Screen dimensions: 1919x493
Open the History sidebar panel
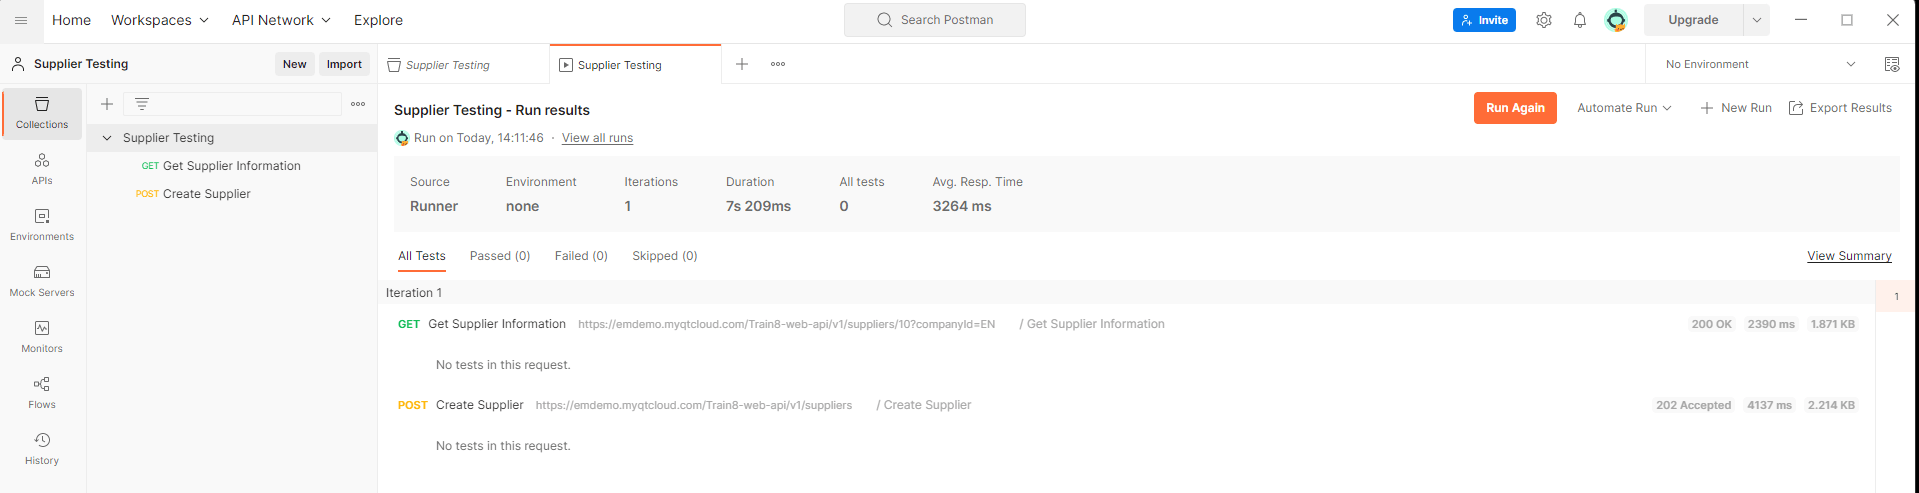(x=42, y=449)
